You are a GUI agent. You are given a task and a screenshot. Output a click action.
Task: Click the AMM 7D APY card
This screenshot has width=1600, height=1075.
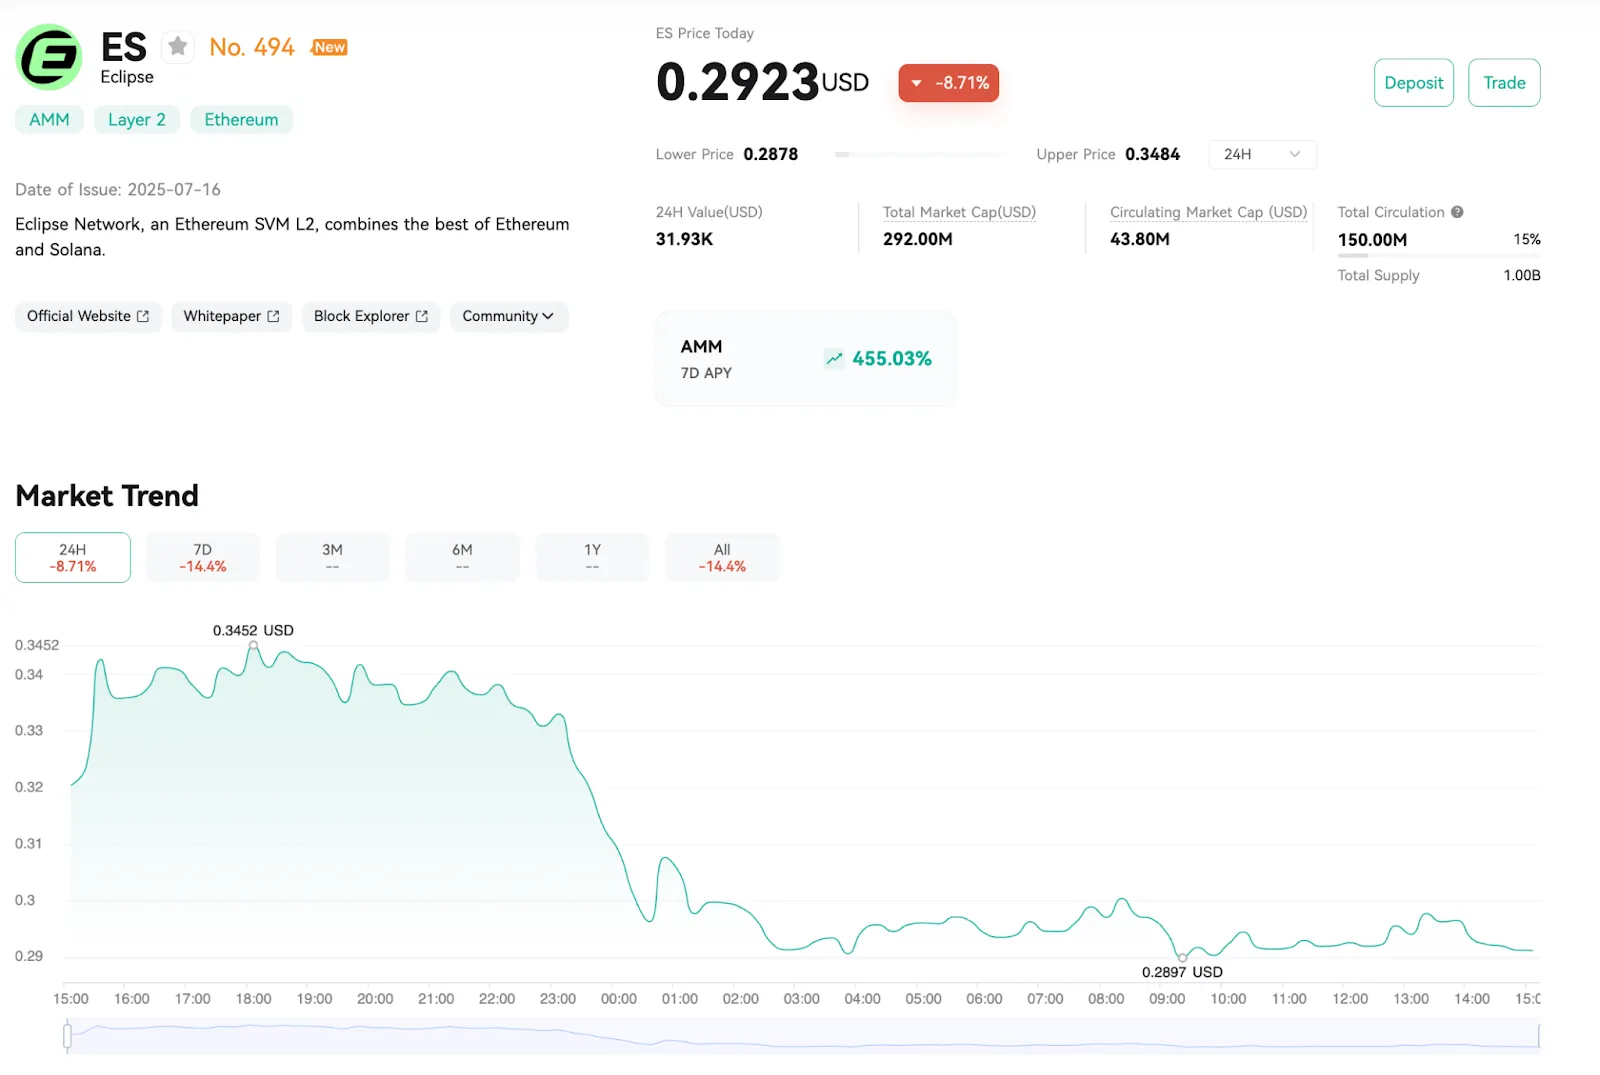(x=806, y=358)
